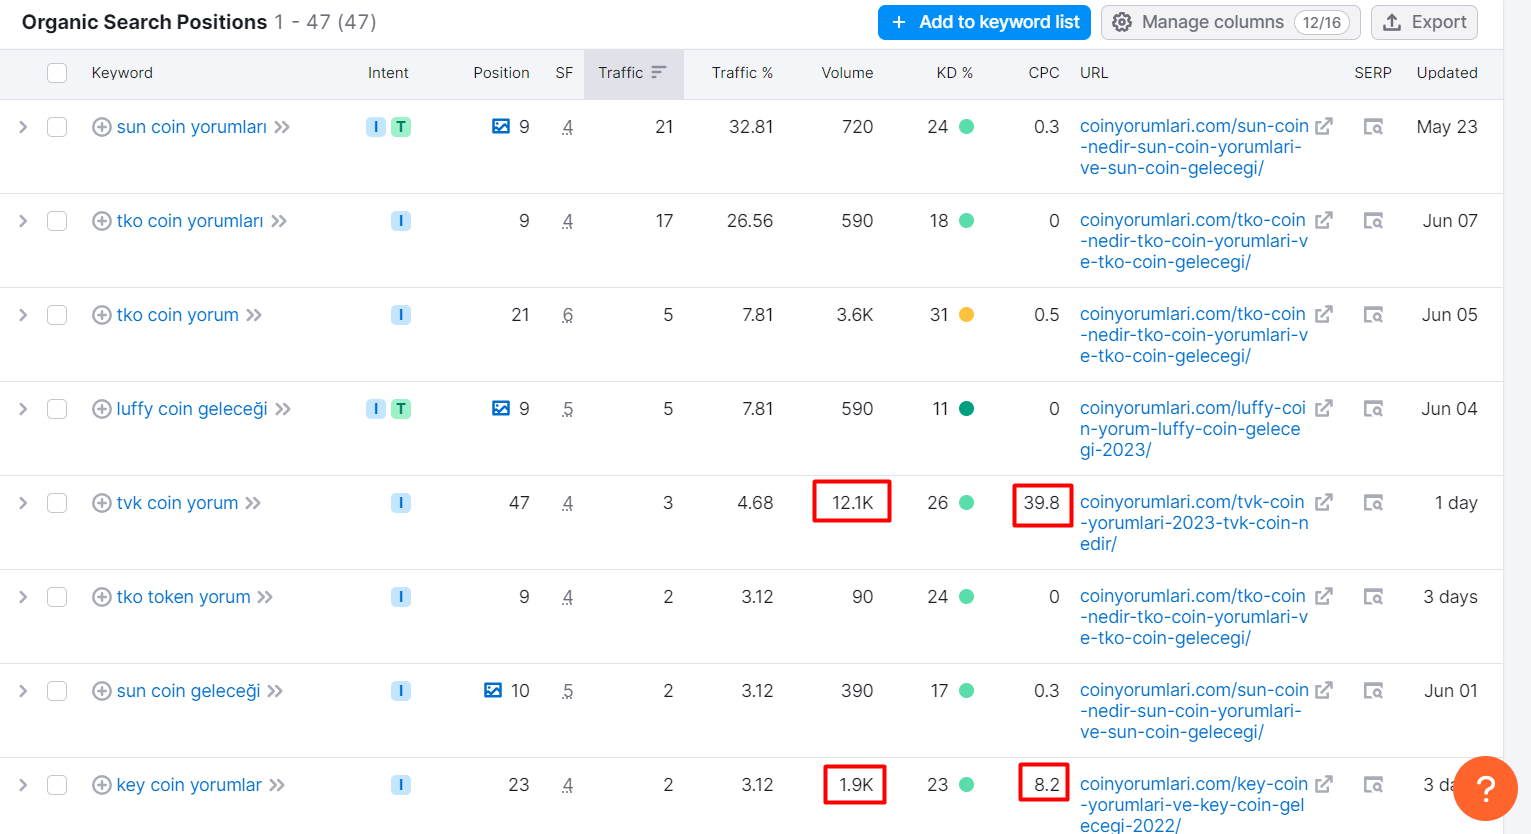Check the tko coin yorum row checkbox

(x=57, y=315)
